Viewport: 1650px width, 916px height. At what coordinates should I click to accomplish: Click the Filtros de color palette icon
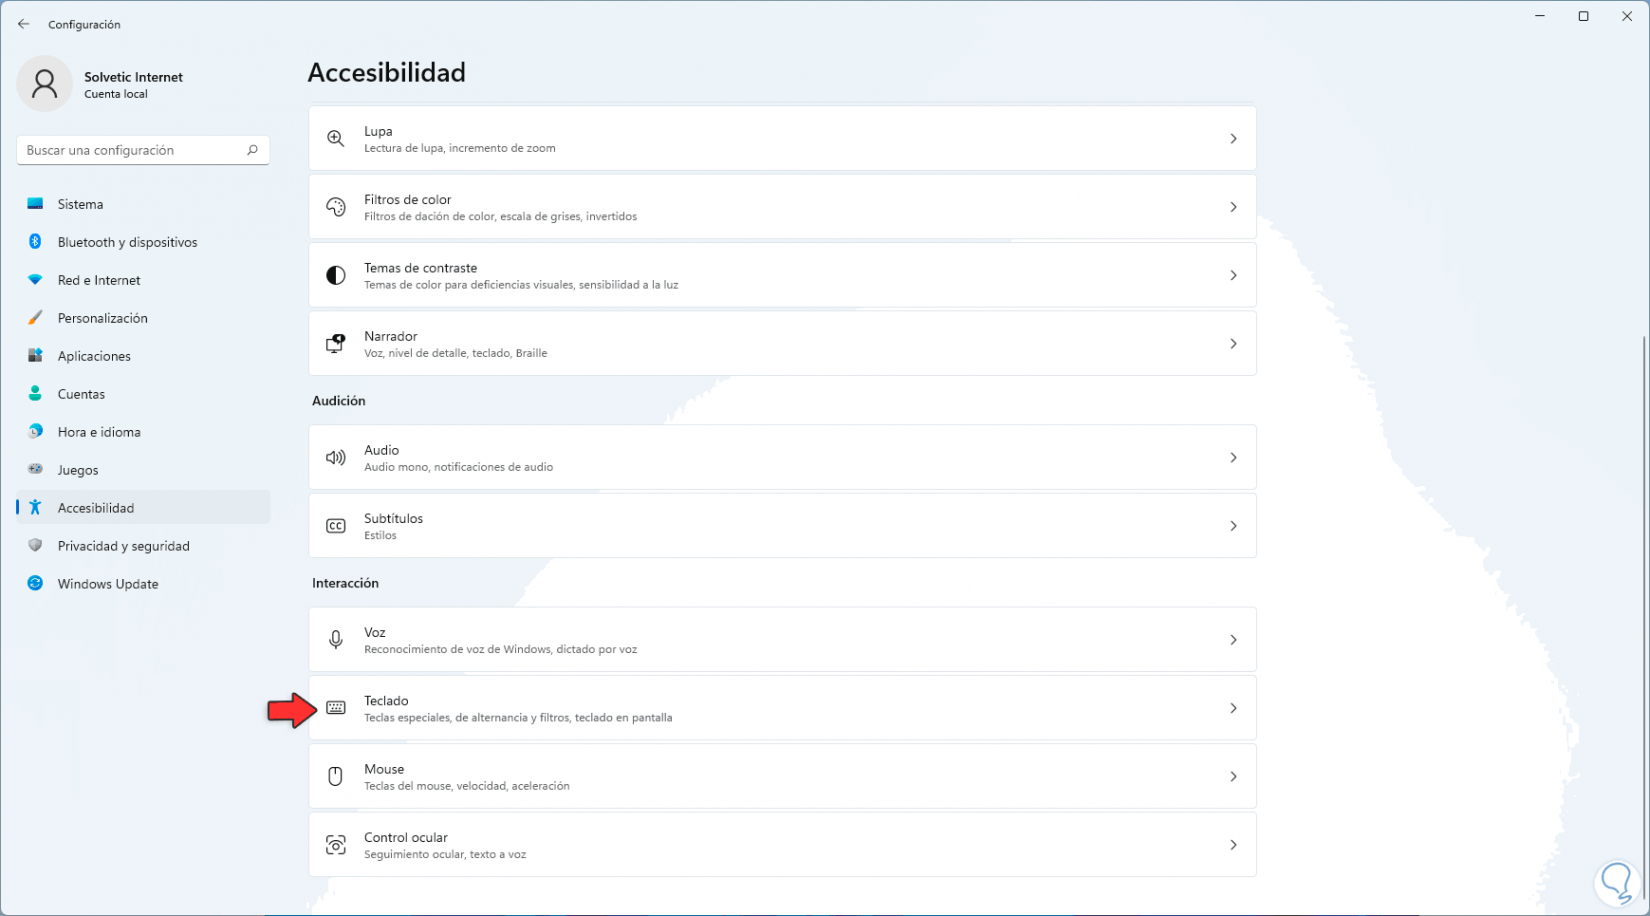click(336, 207)
